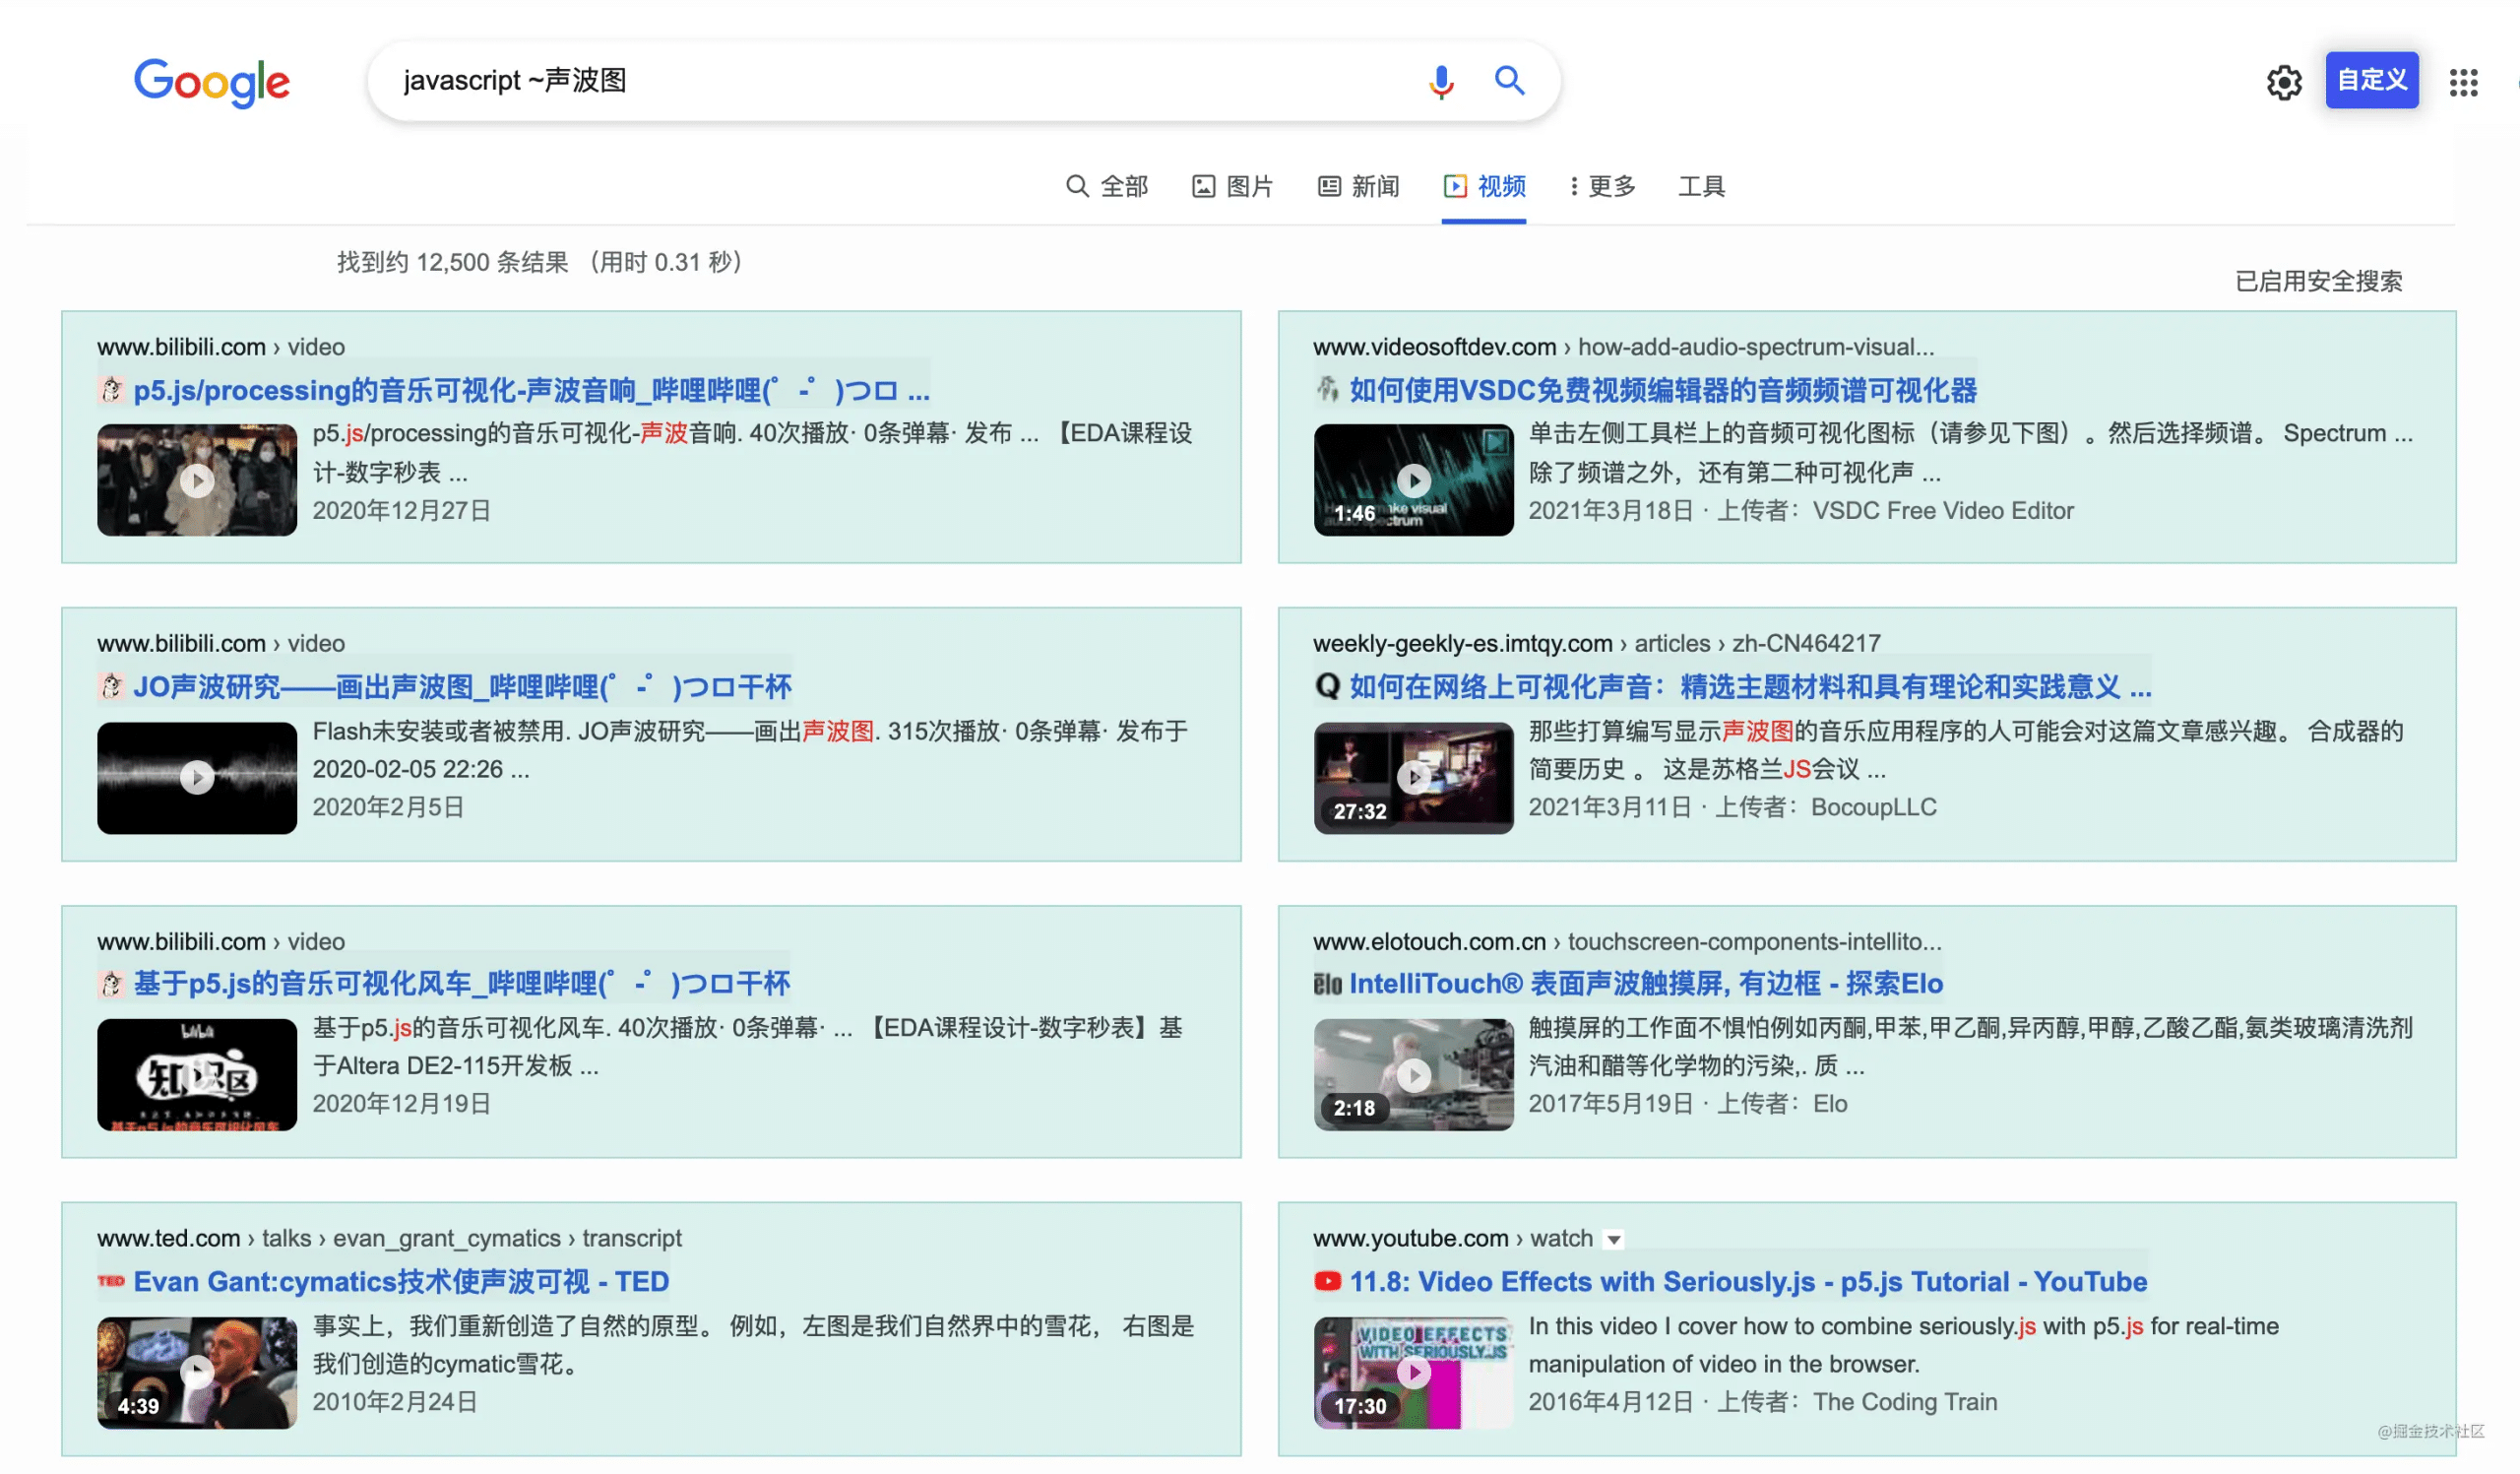Click uploader text VSDC Free Video Editor
Image resolution: width=2520 pixels, height=1474 pixels.
tap(1943, 511)
